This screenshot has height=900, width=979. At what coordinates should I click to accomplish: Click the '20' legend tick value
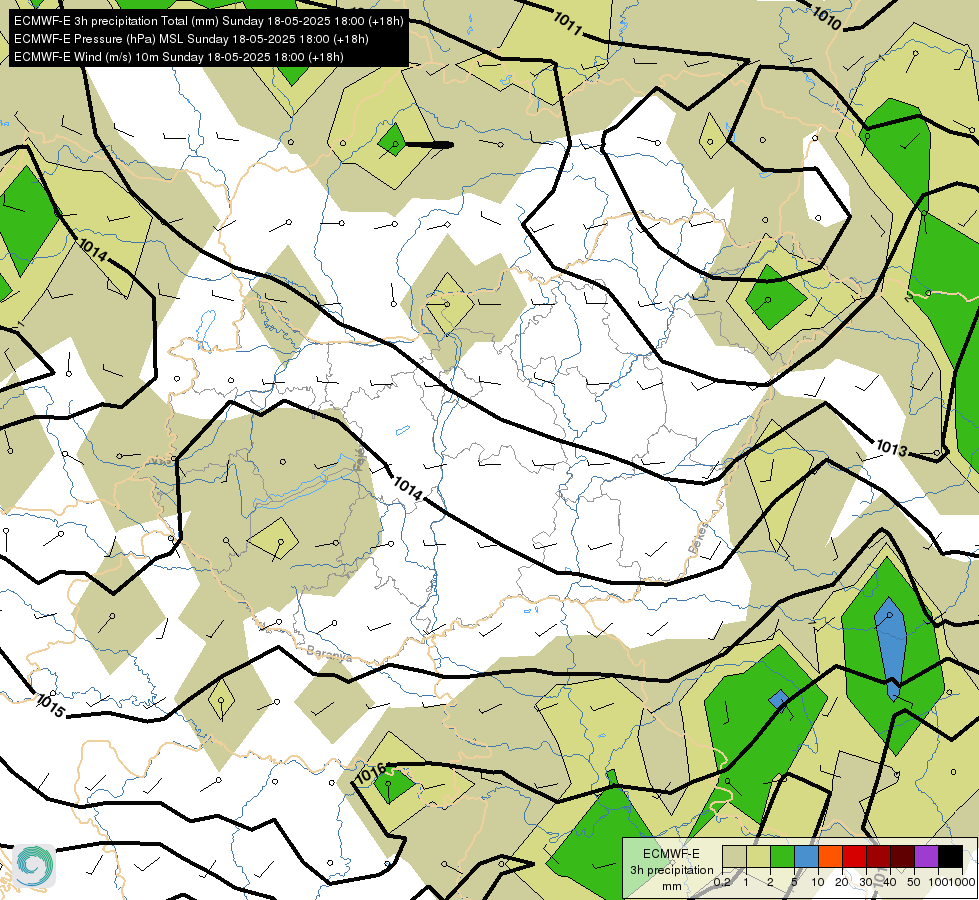[x=842, y=882]
